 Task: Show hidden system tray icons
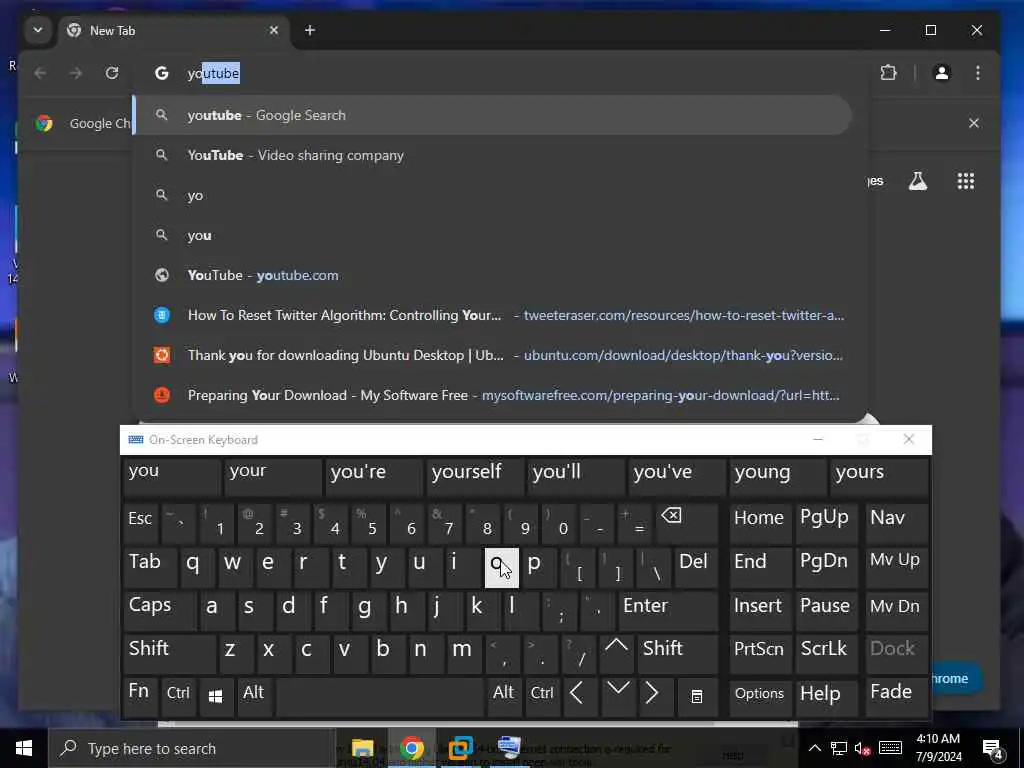(814, 748)
